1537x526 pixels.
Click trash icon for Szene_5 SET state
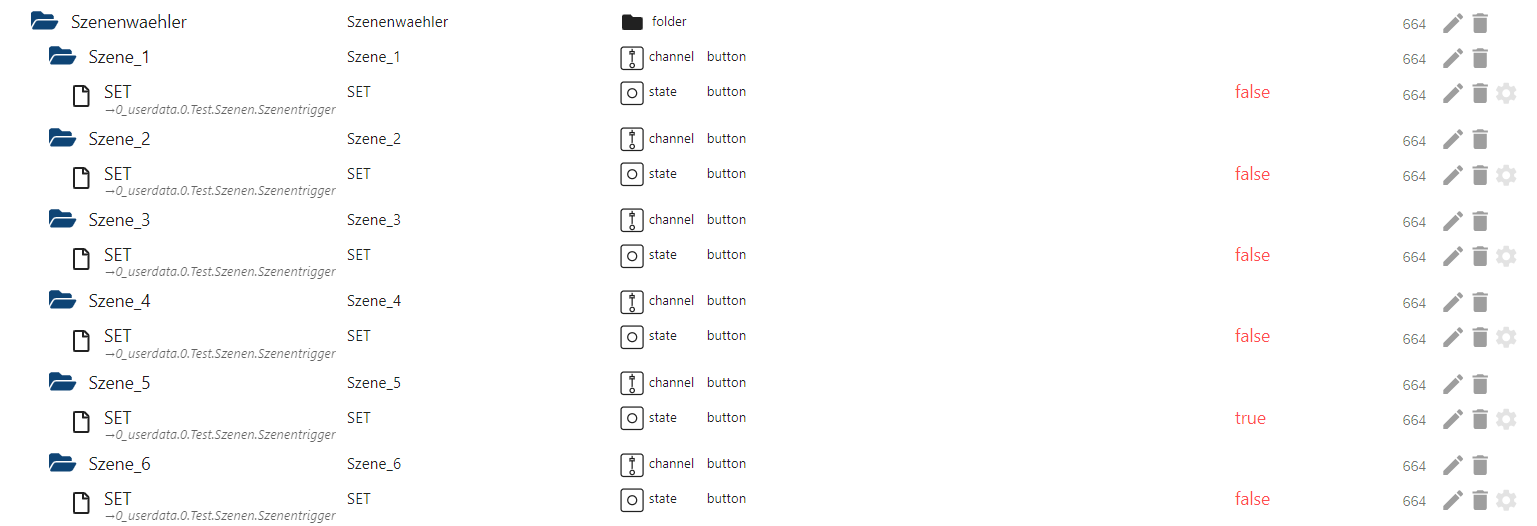[x=1481, y=419]
